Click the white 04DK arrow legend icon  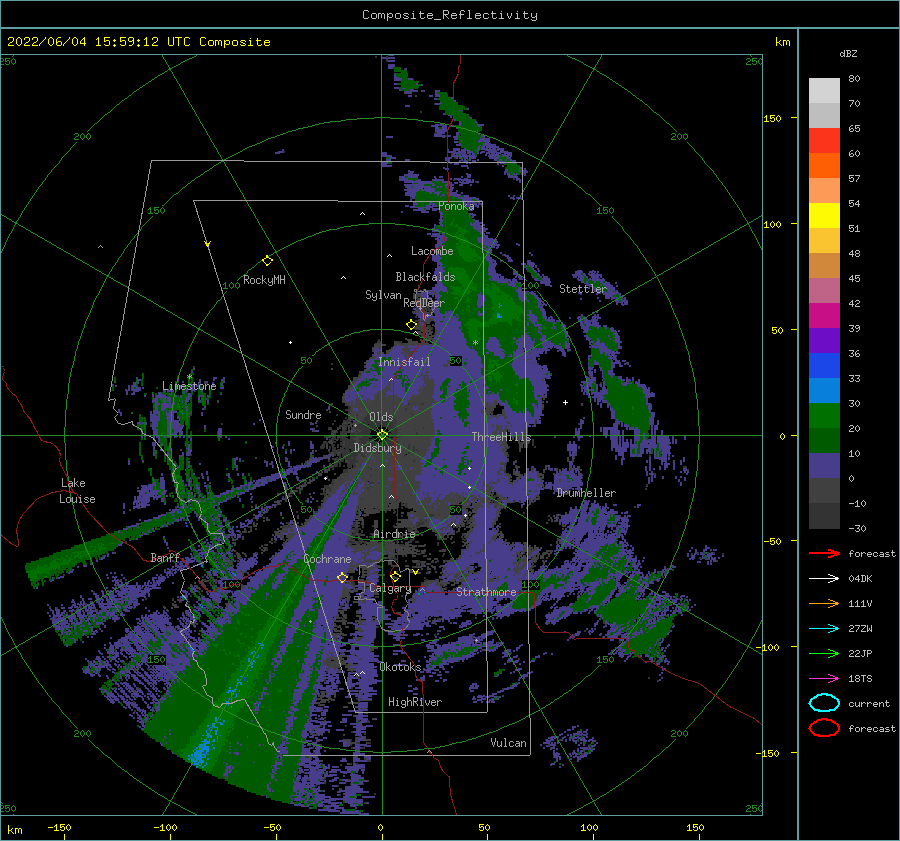(x=824, y=578)
